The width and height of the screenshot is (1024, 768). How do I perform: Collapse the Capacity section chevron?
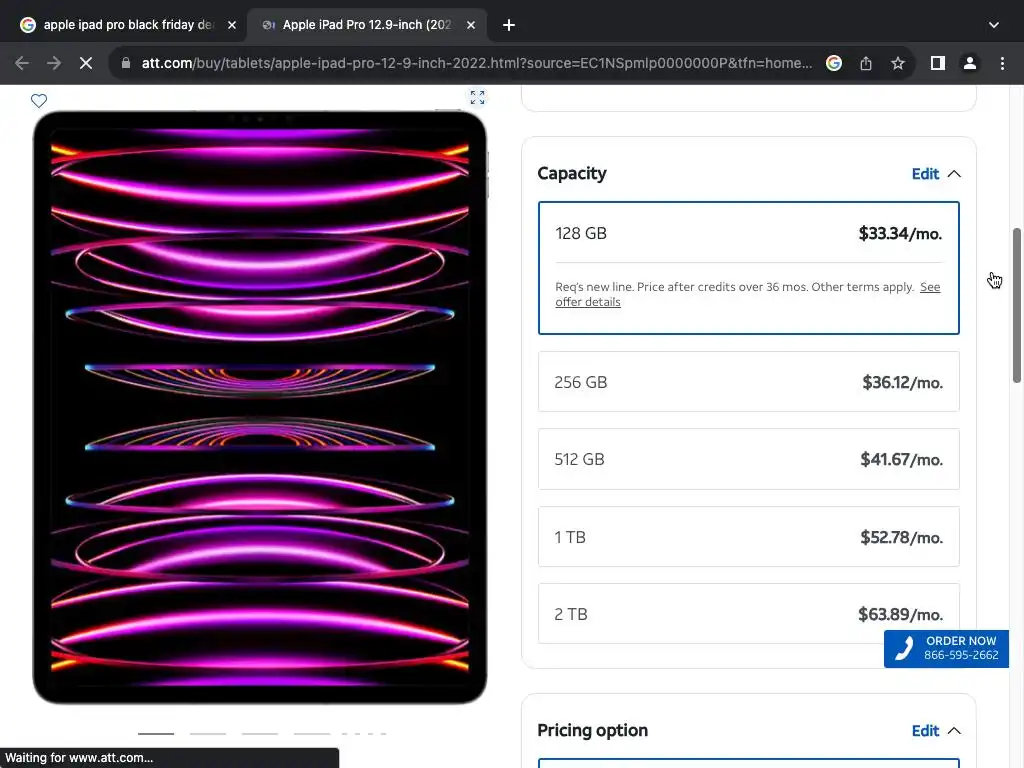954,174
